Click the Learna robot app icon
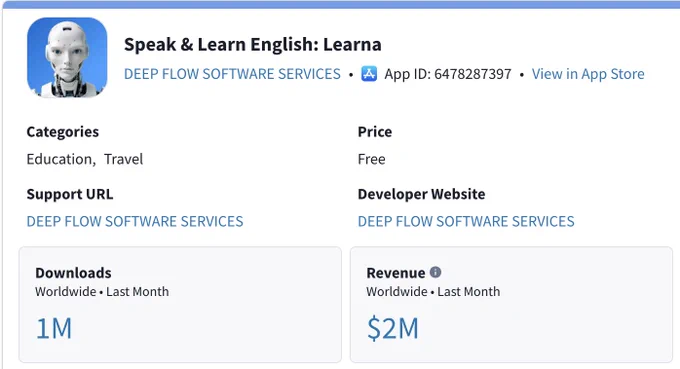Viewport: 680px width, 369px height. click(x=67, y=57)
